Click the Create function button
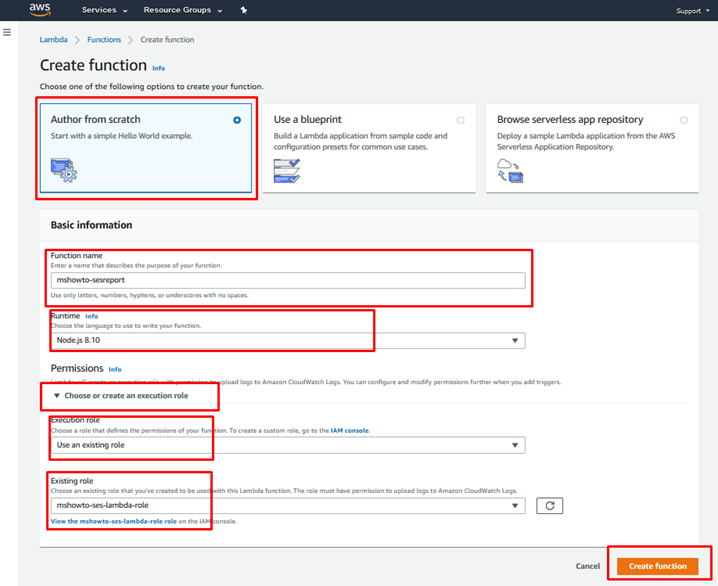This screenshot has width=718, height=586. [658, 566]
